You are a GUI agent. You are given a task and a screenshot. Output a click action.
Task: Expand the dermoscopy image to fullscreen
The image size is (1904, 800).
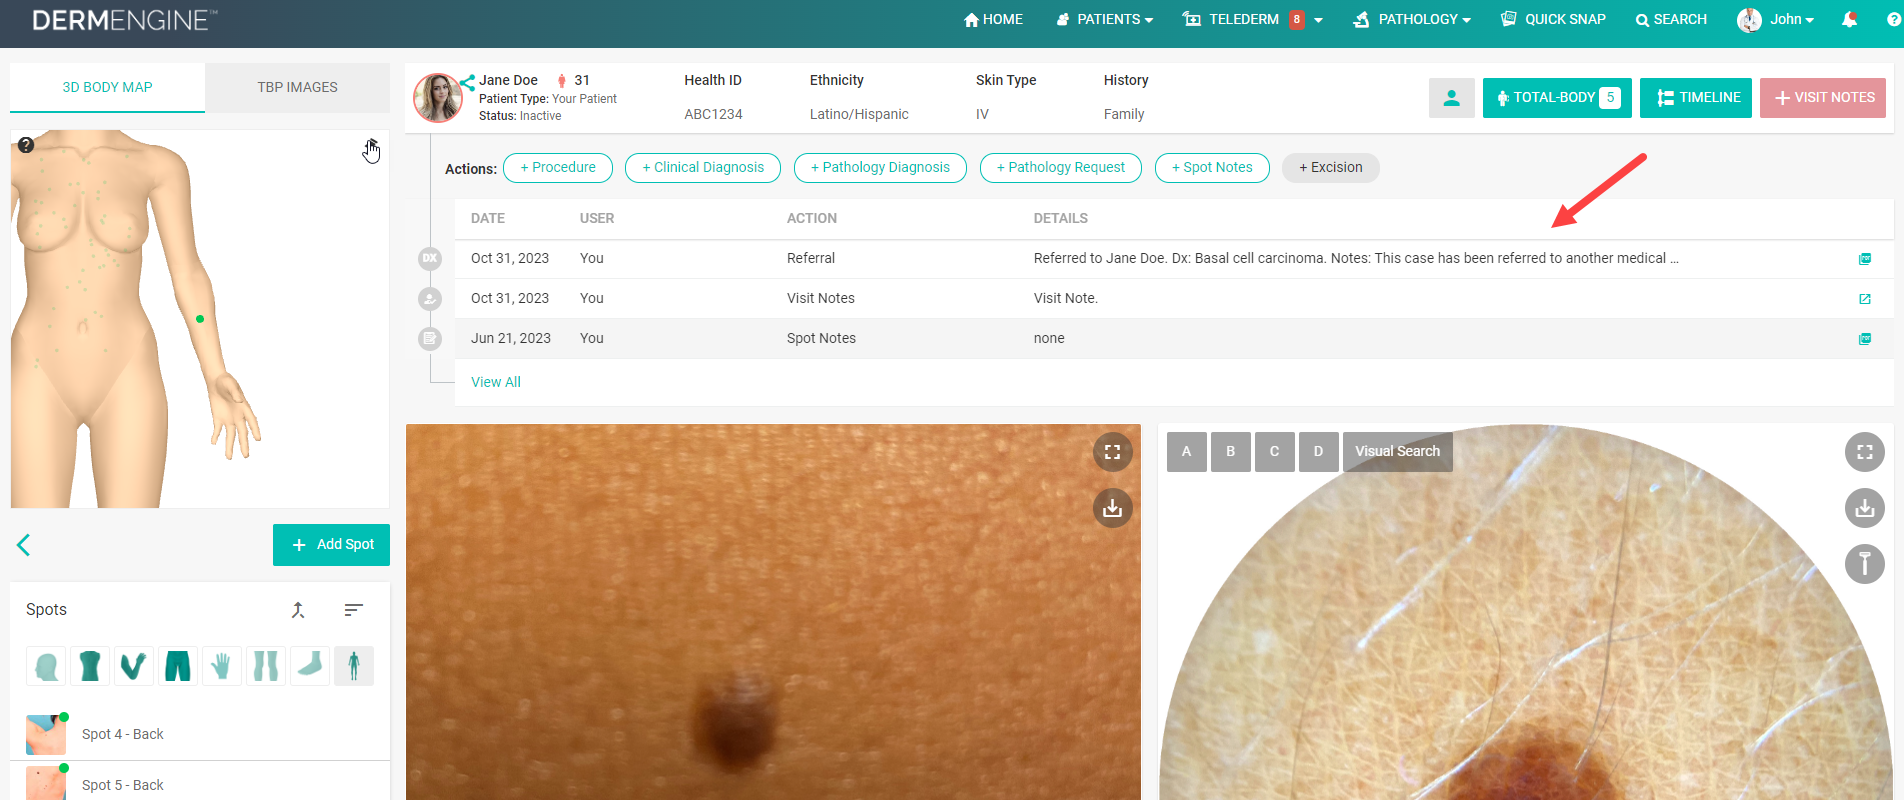click(x=1864, y=452)
